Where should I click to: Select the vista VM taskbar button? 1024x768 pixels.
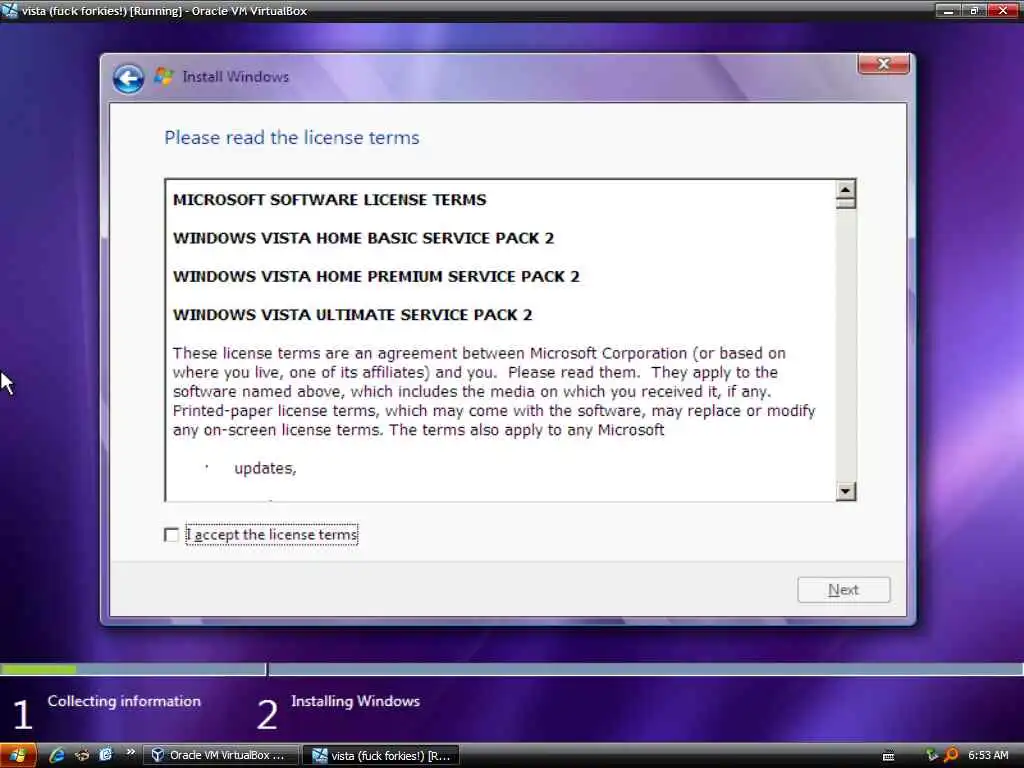click(383, 756)
